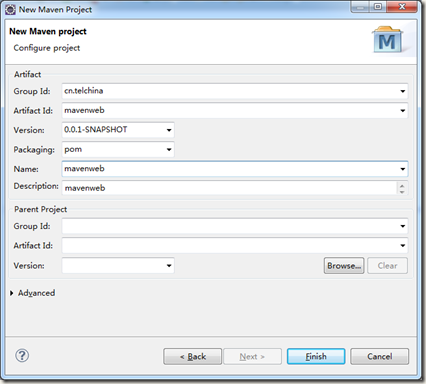Click the help question mark icon

22,356
